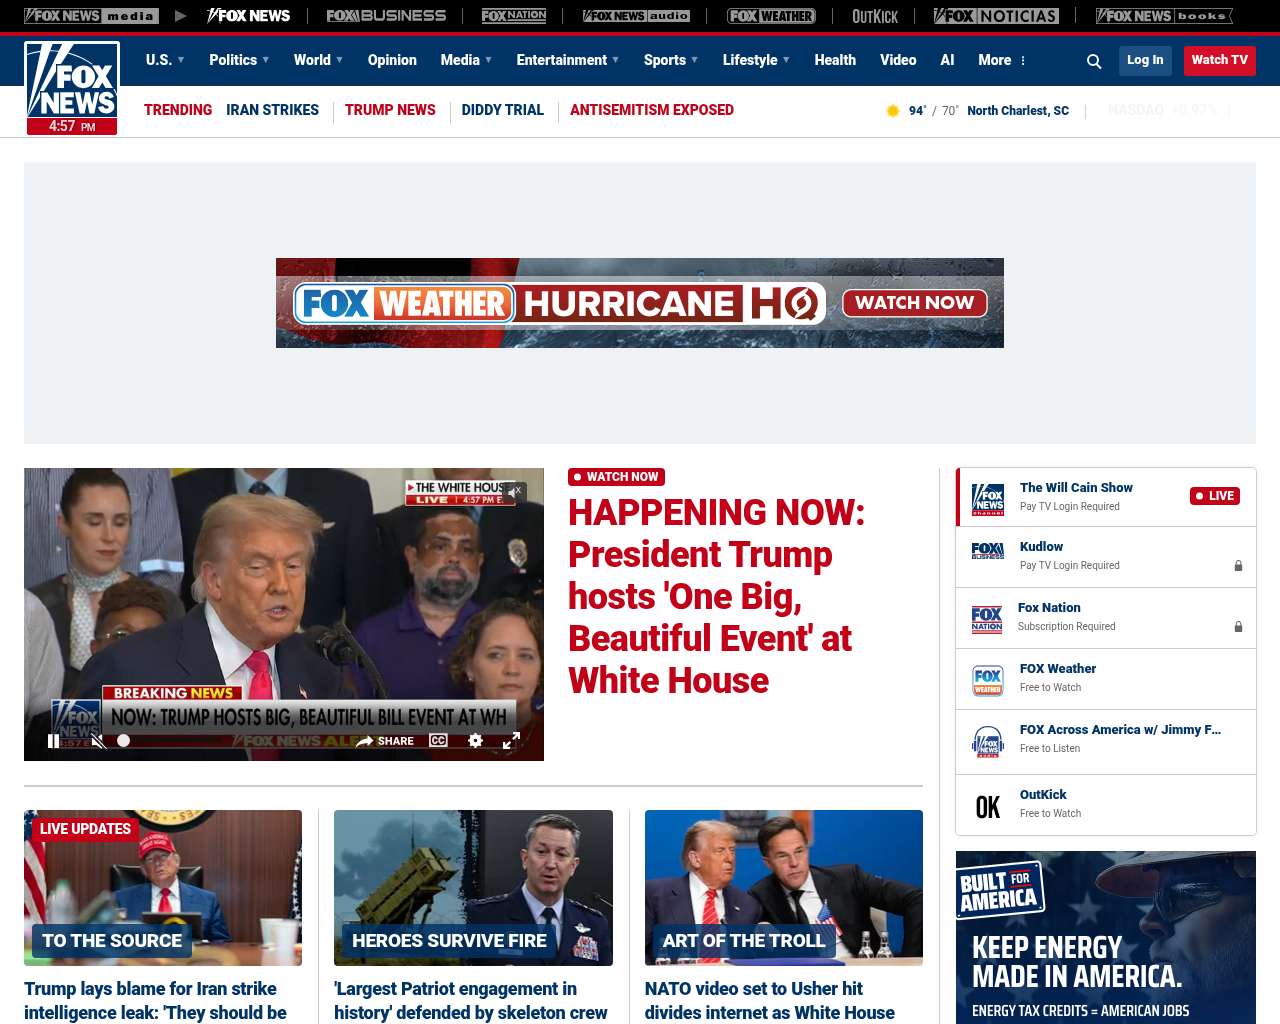Open the Live Updates 'To The Source' thumbnail
1280x1024 pixels.
pyautogui.click(x=163, y=888)
